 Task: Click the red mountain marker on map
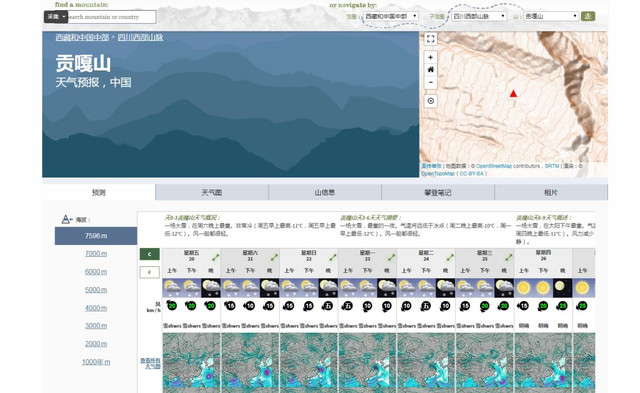[513, 94]
